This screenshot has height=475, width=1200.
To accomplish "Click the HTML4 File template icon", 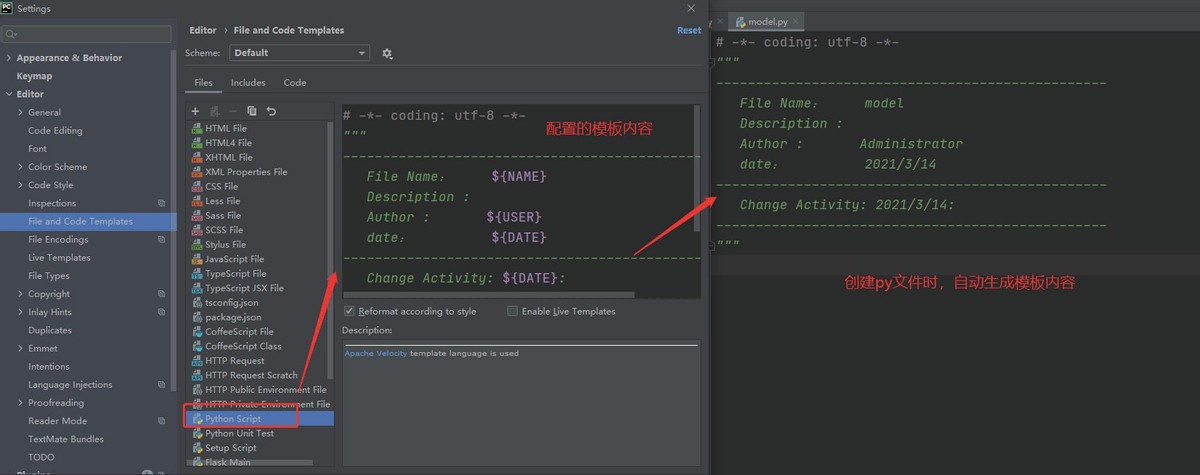I will [x=197, y=143].
